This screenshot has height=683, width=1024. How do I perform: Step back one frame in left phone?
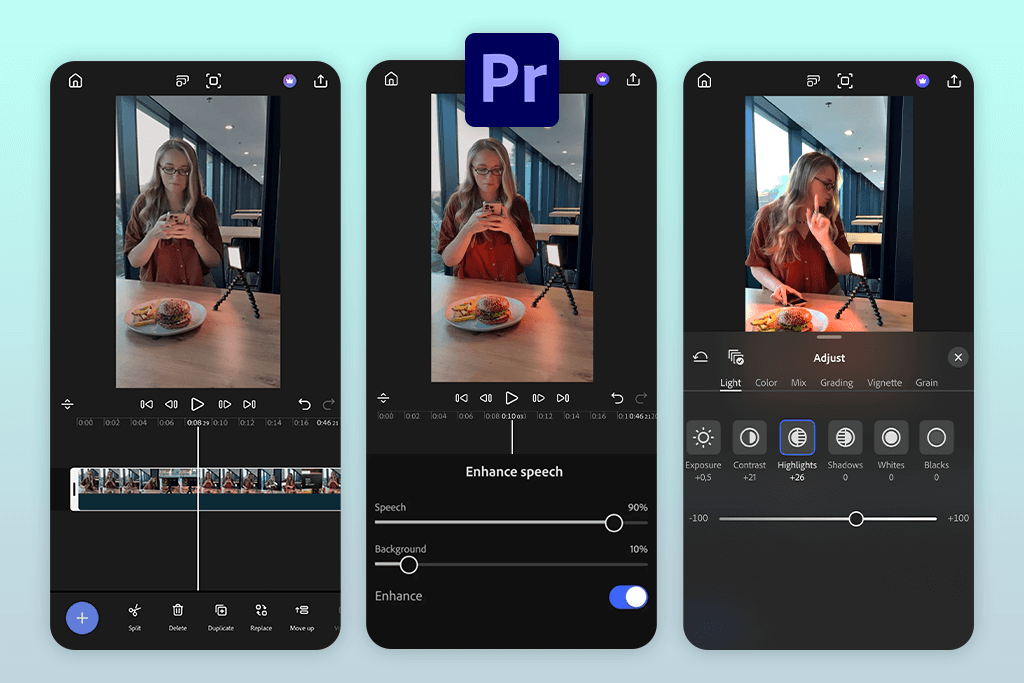point(171,404)
